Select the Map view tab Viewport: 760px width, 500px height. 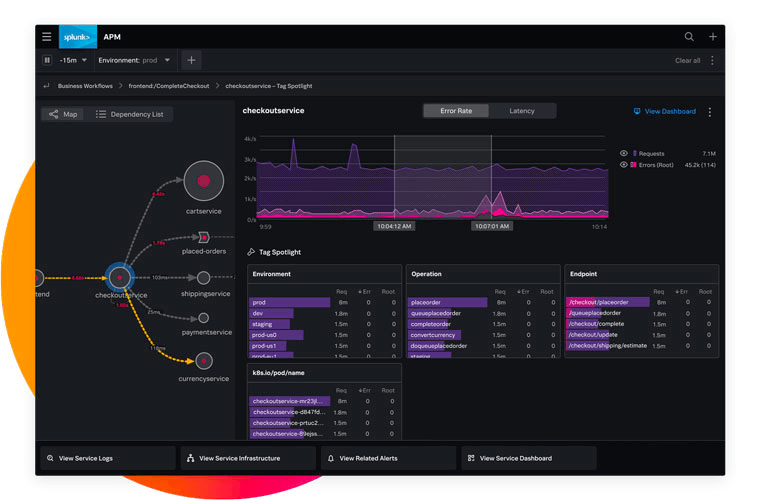(63, 114)
